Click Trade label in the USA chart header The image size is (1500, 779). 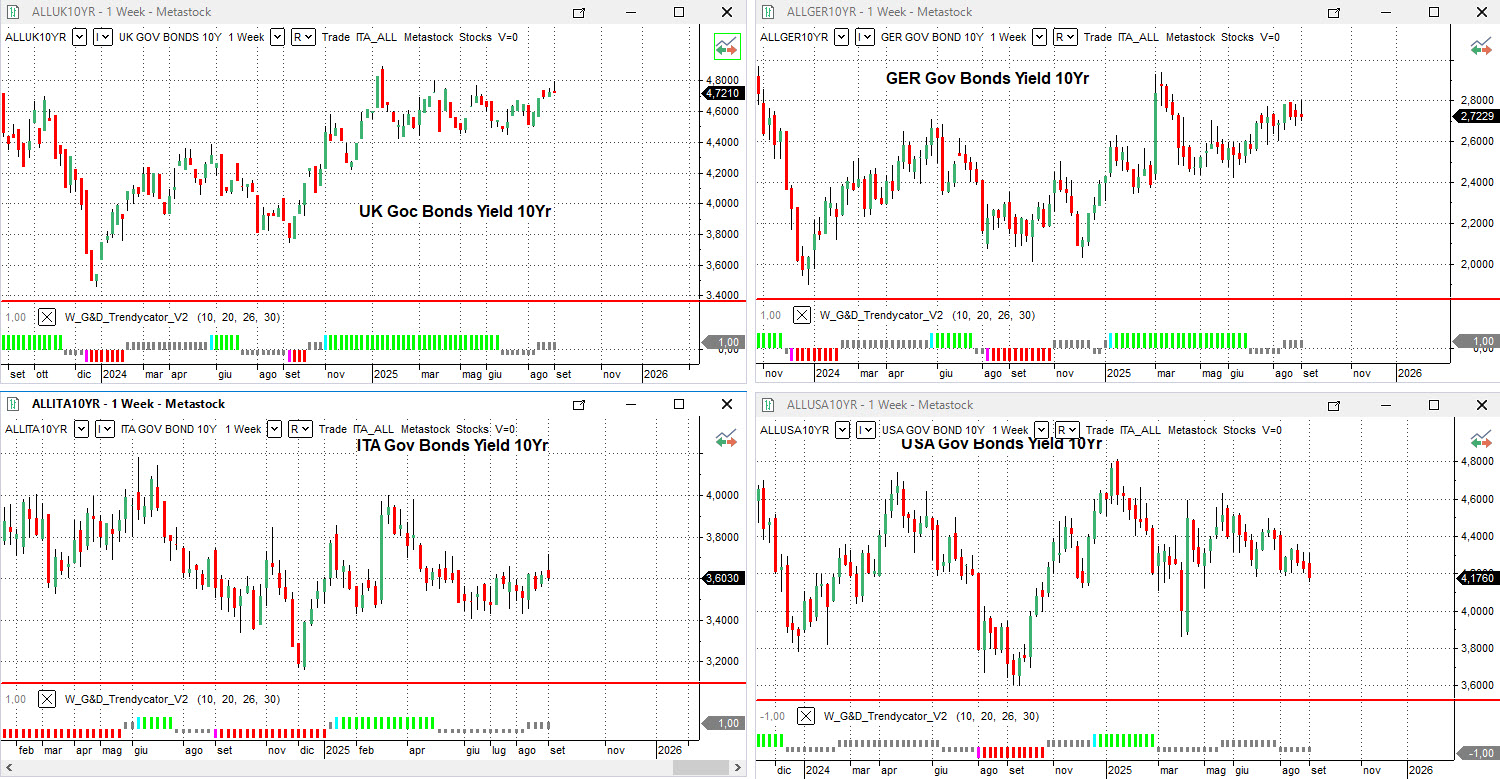coord(1099,430)
